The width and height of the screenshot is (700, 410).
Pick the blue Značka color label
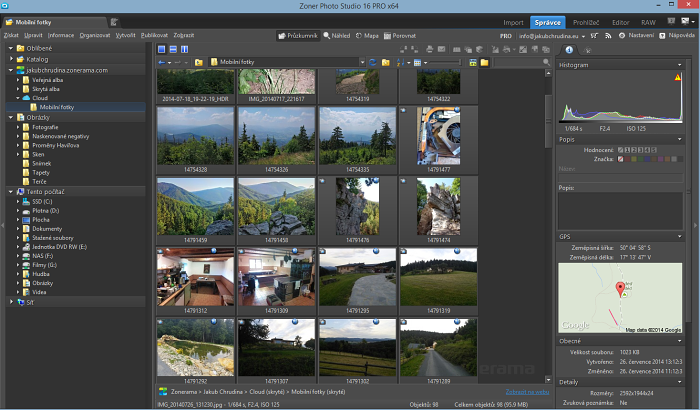tap(647, 159)
